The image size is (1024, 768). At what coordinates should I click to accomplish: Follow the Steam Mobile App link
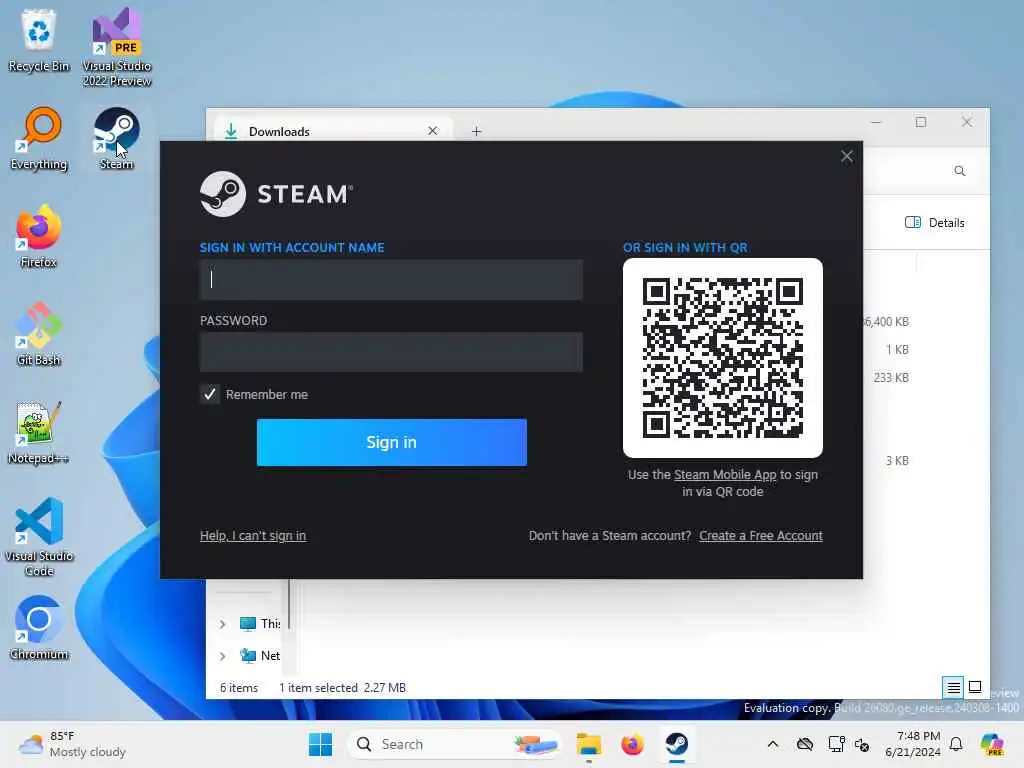725,475
